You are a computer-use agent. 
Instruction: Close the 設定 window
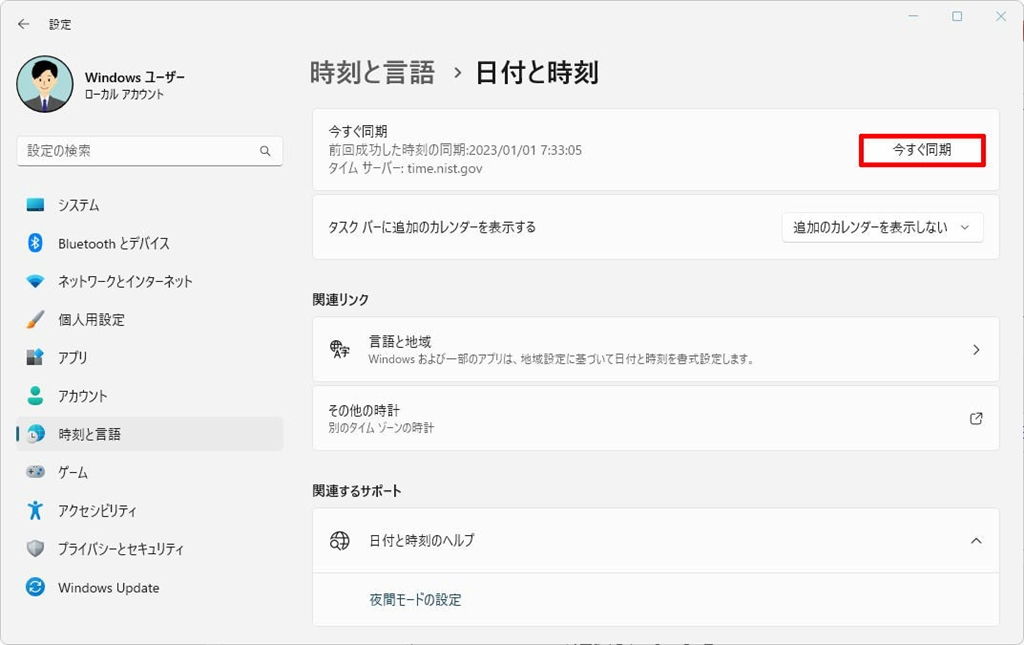tap(1000, 16)
